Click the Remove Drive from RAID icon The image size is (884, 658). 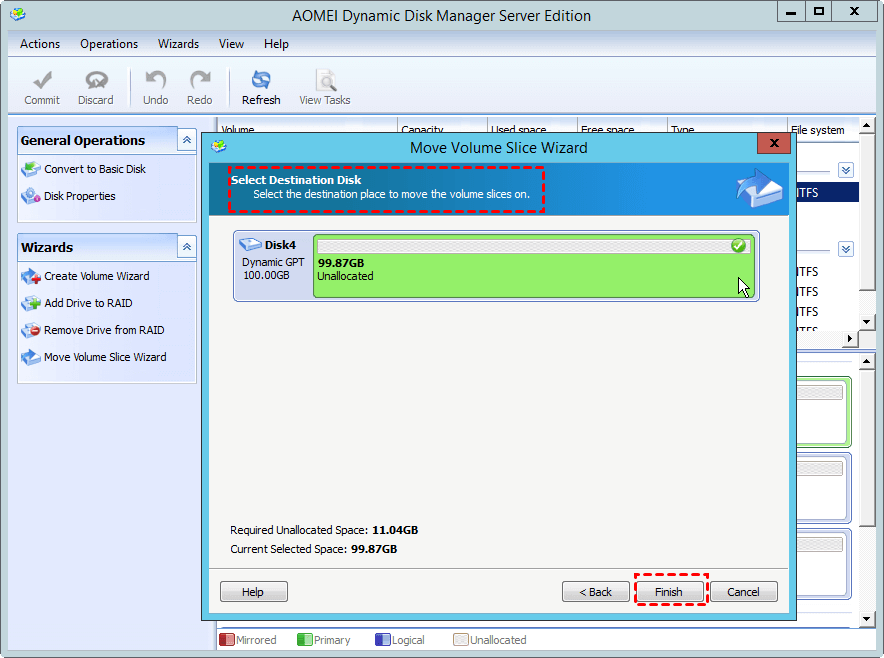point(30,330)
